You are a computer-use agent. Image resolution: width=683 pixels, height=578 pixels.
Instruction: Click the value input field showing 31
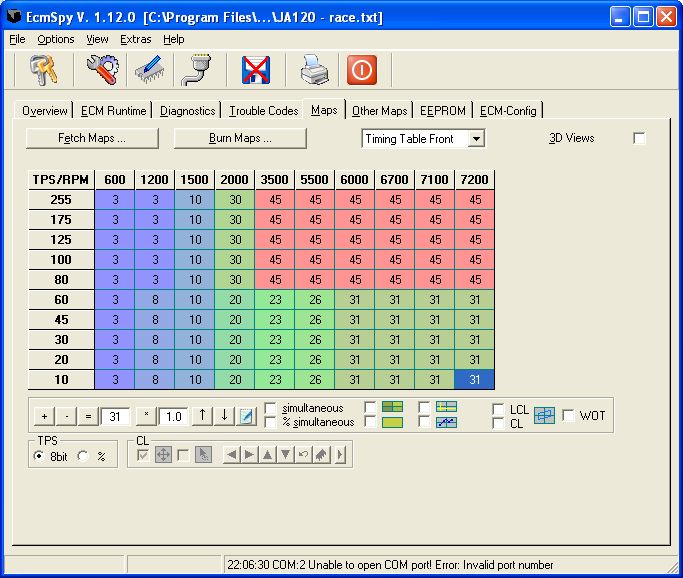pos(115,416)
